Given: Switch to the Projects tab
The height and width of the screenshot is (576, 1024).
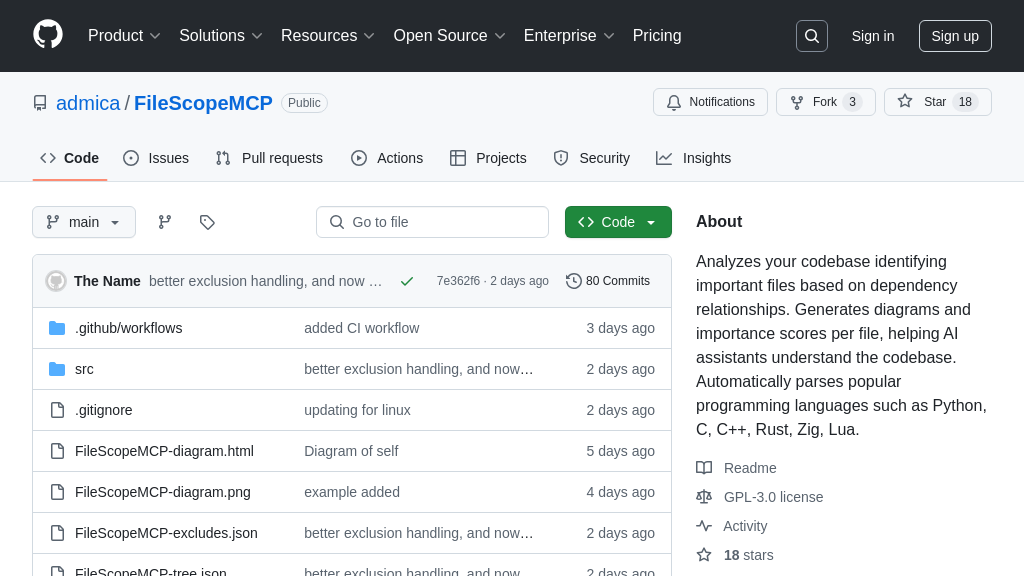Looking at the screenshot, I should (488, 158).
